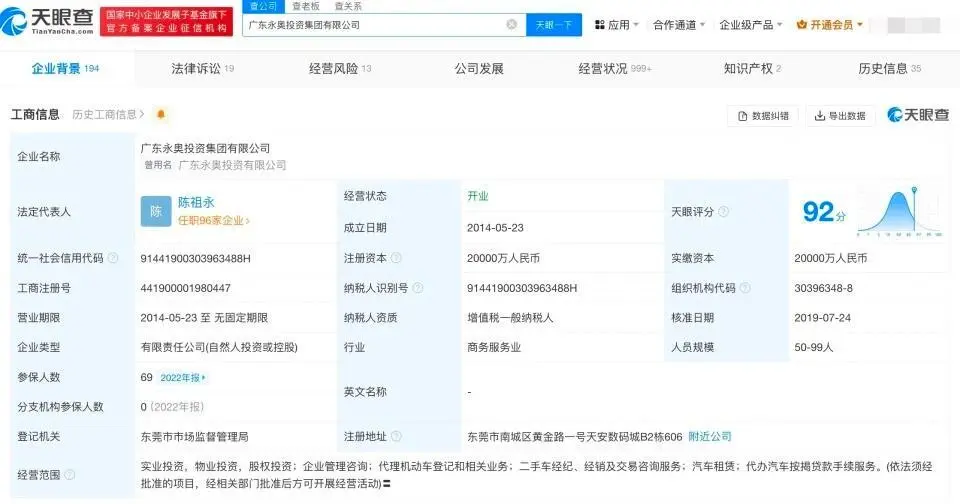This screenshot has height=504, width=960.
Task: Switch to the 查老板 search tab
Action: (306, 6)
